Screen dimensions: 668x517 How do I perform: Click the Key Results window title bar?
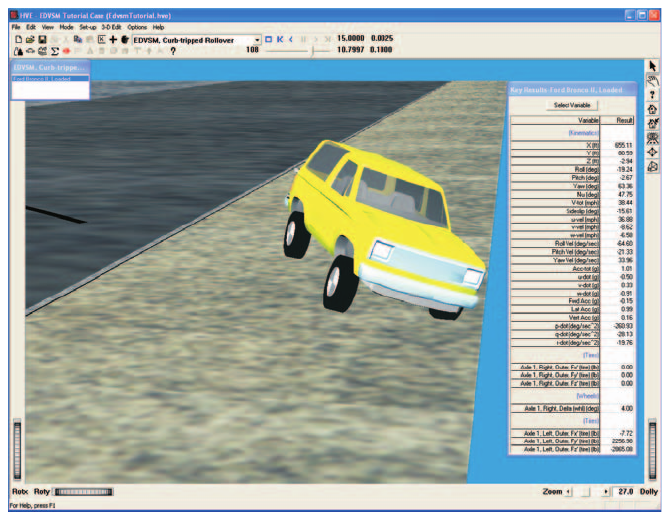573,89
